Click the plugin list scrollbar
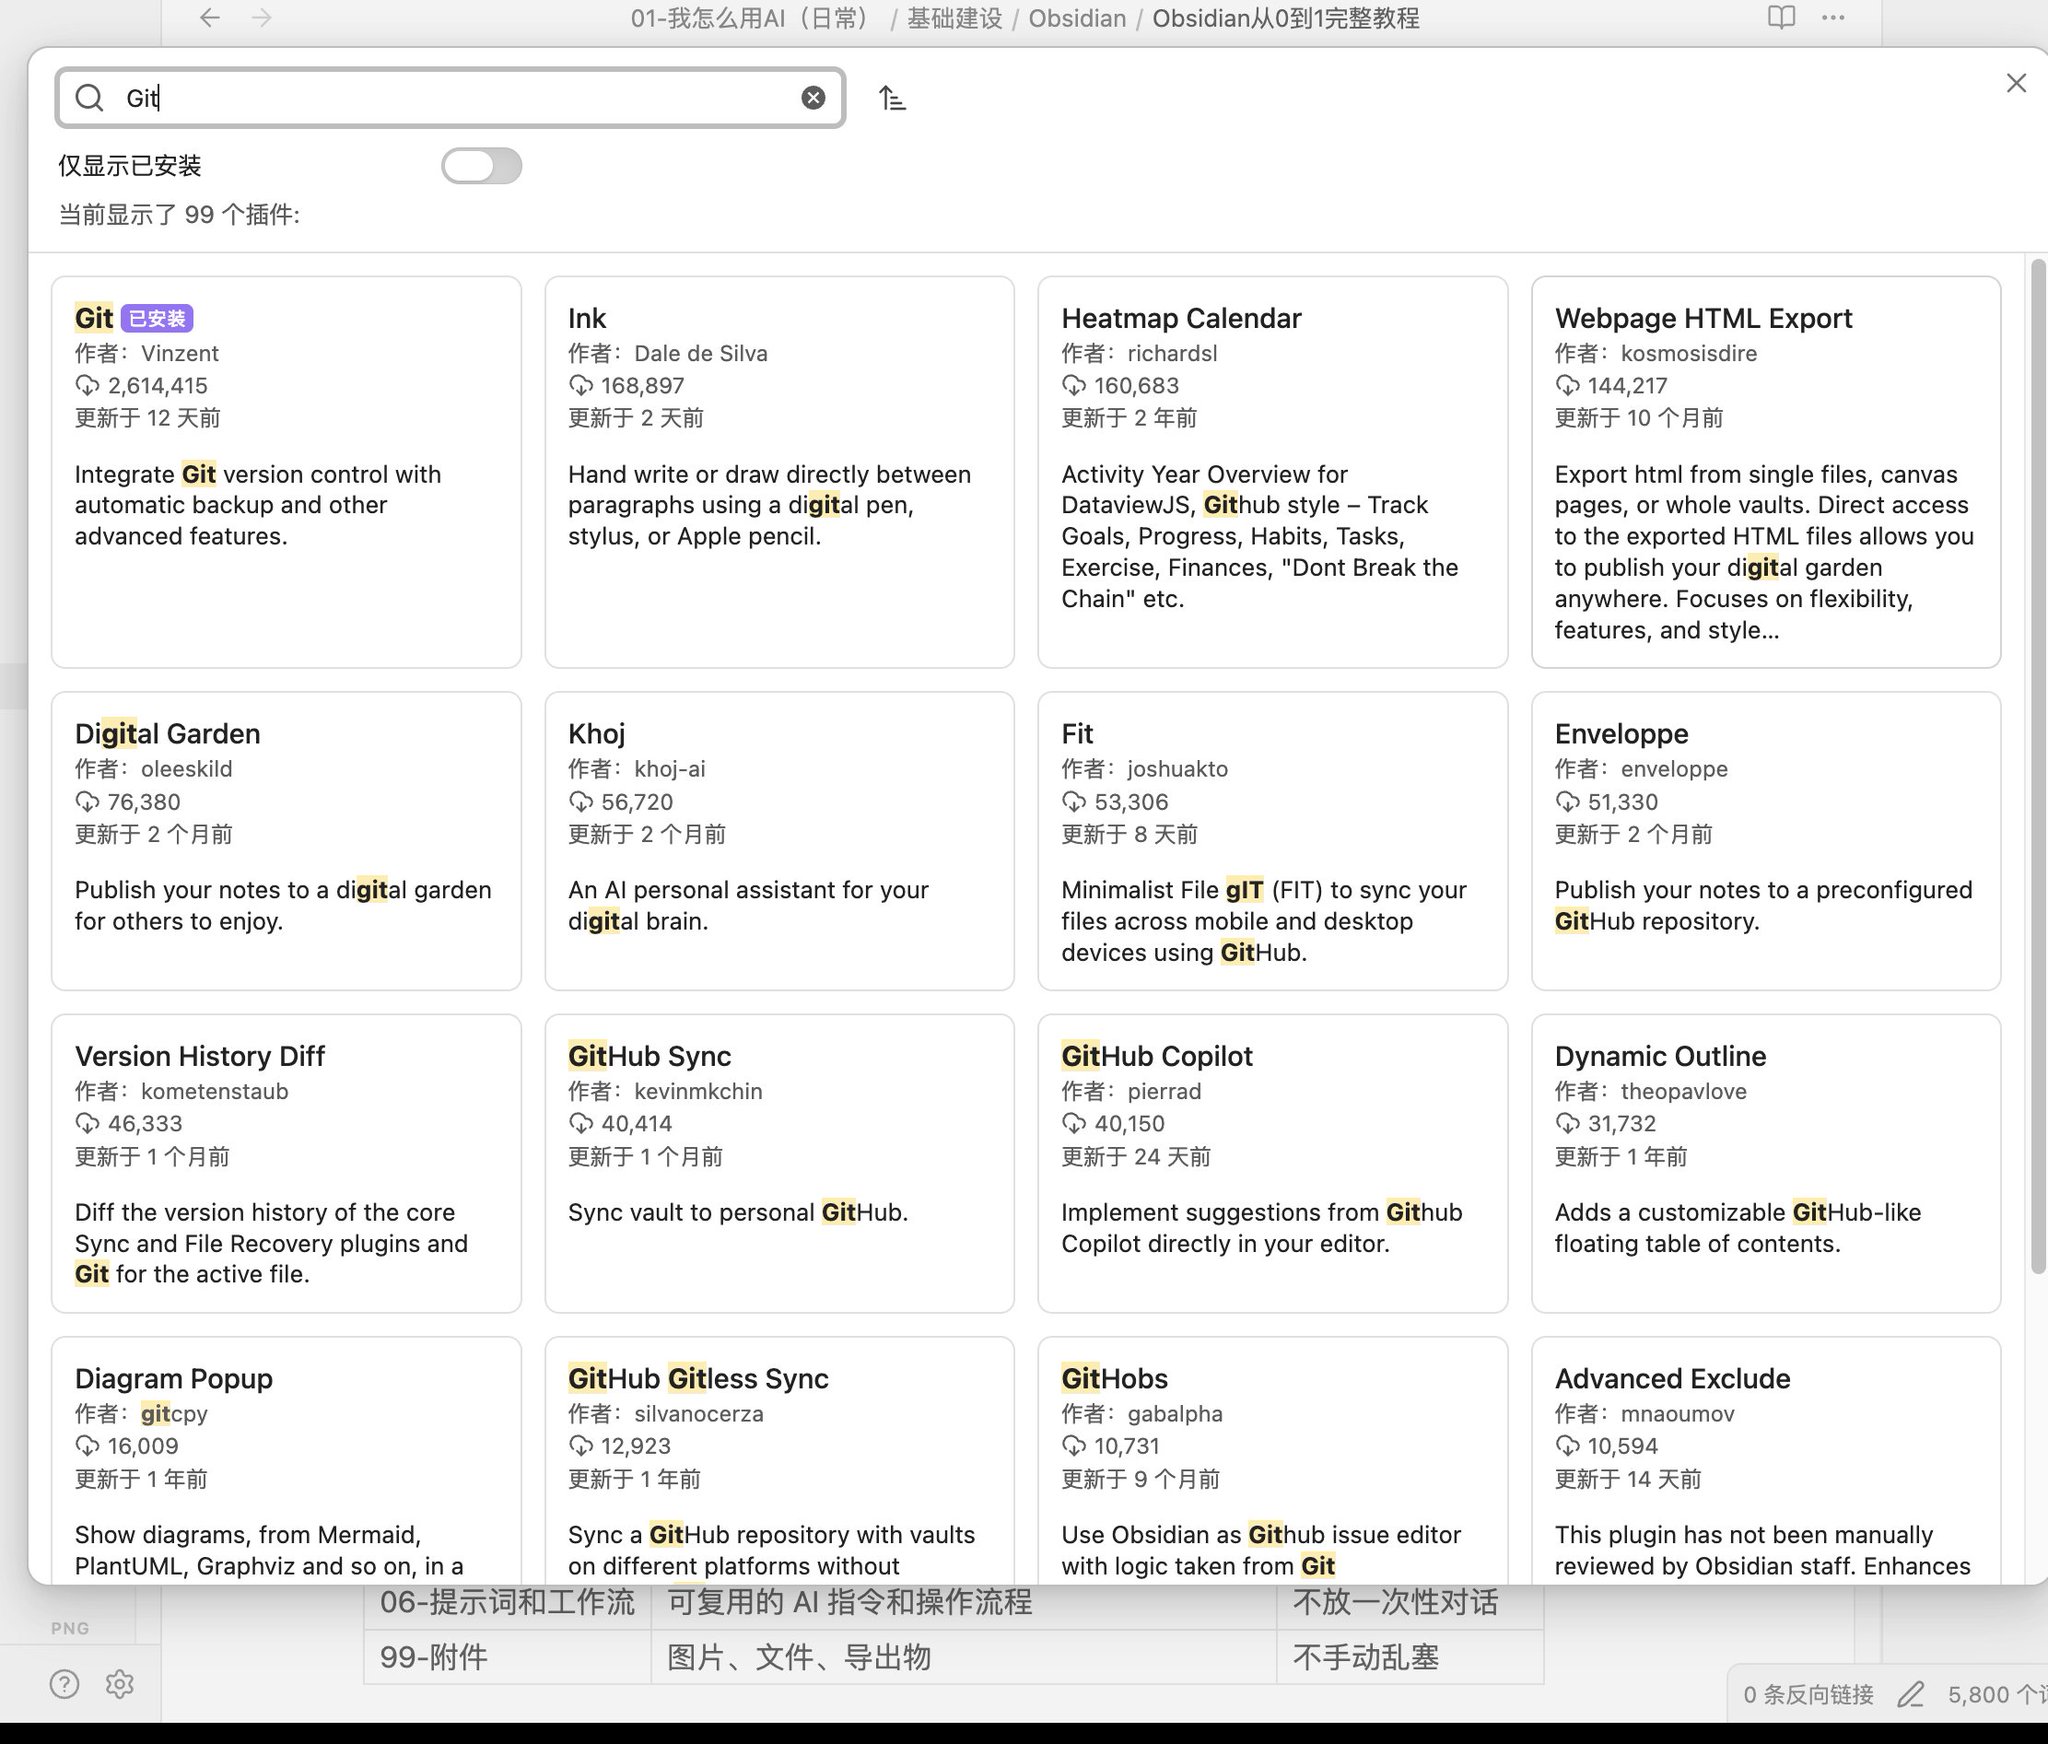 pyautogui.click(x=2038, y=768)
